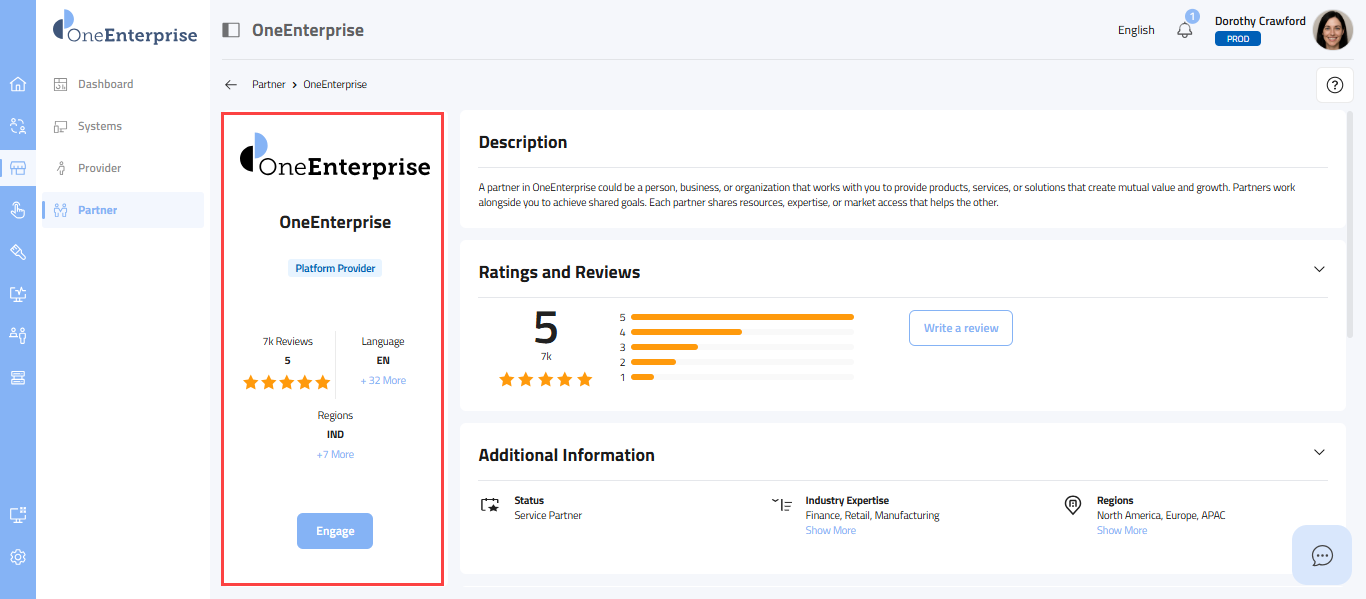Click the help question mark icon
The image size is (1366, 599).
(1334, 85)
